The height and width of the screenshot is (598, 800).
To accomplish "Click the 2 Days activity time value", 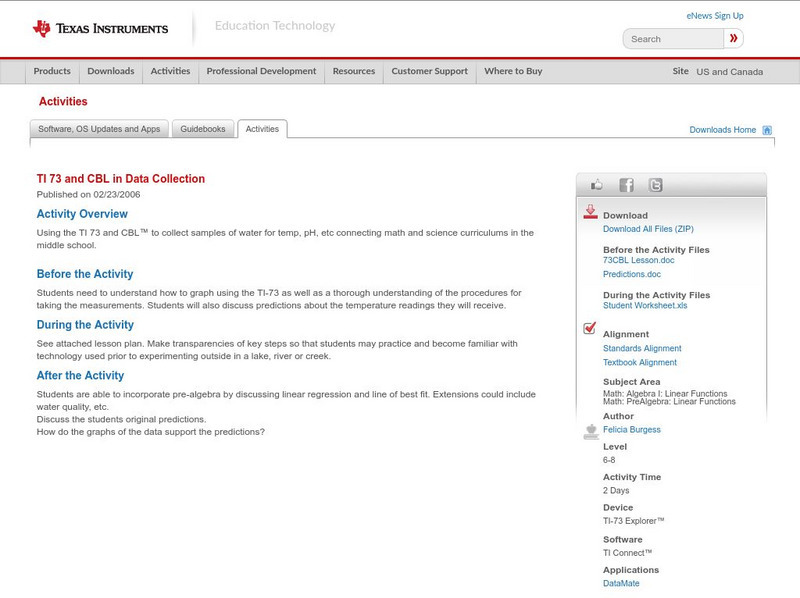I will [x=616, y=490].
